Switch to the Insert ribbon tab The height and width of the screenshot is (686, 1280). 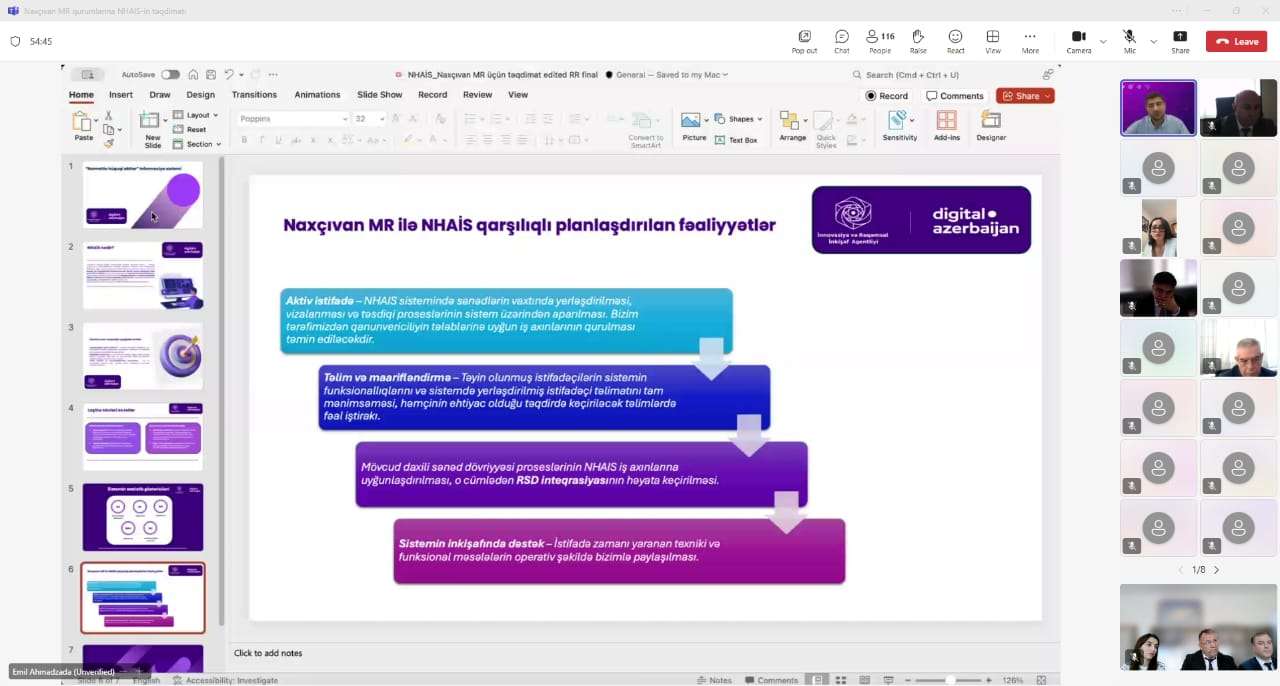click(121, 95)
